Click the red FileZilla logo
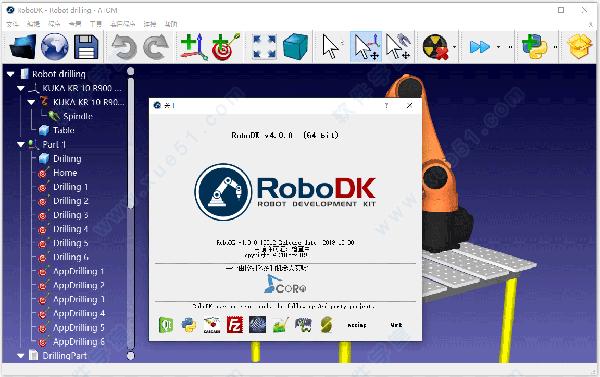 [x=235, y=325]
